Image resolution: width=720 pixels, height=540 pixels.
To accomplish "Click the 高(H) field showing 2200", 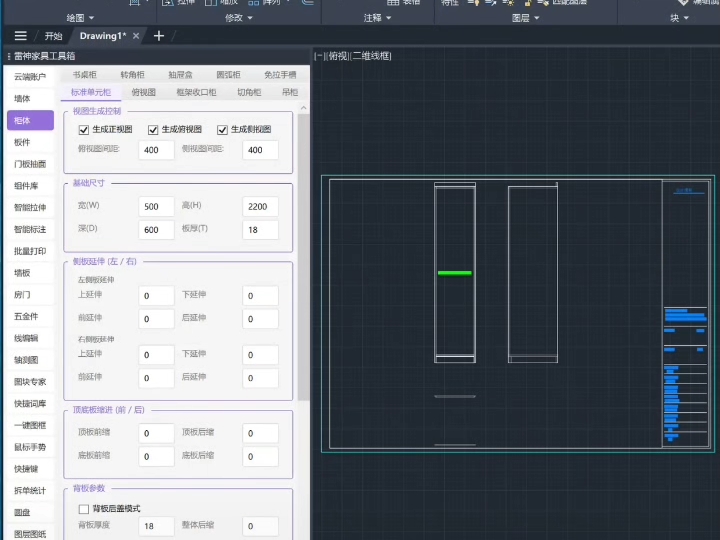I will tap(260, 207).
